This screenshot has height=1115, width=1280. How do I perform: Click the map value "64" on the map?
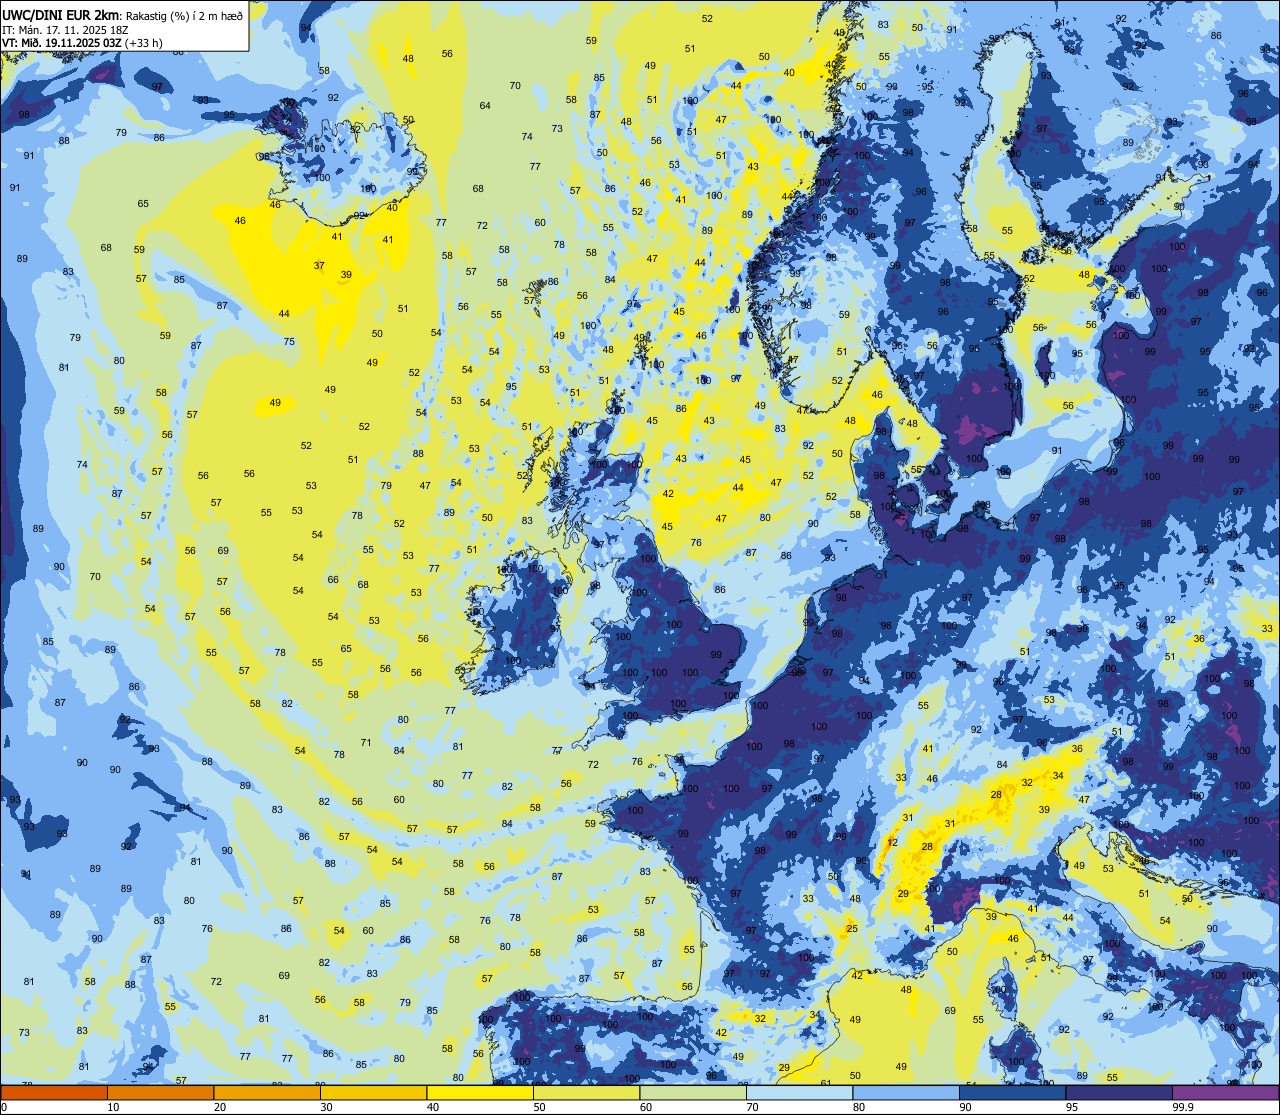[x=485, y=105]
